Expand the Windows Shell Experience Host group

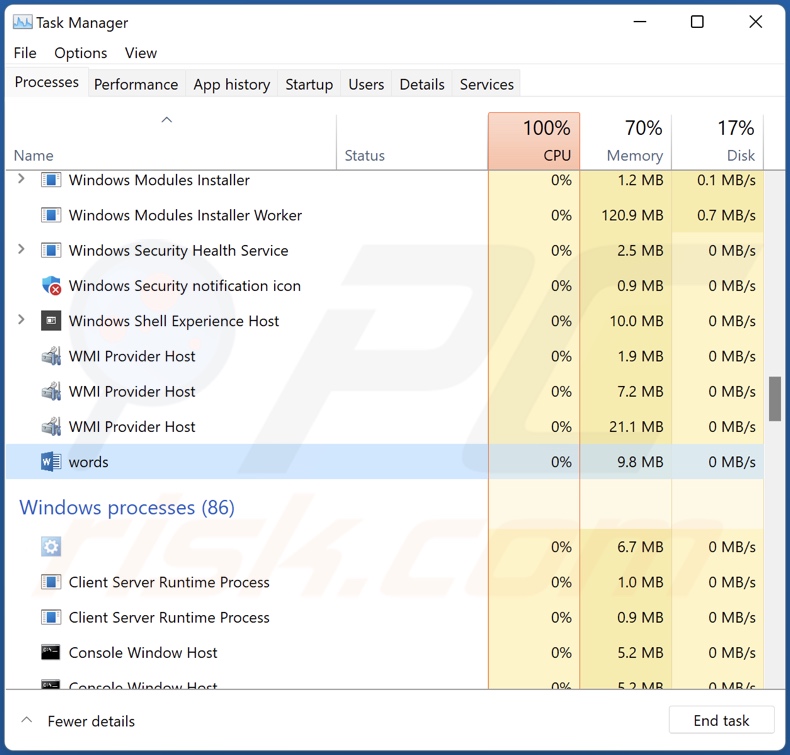coord(21,319)
